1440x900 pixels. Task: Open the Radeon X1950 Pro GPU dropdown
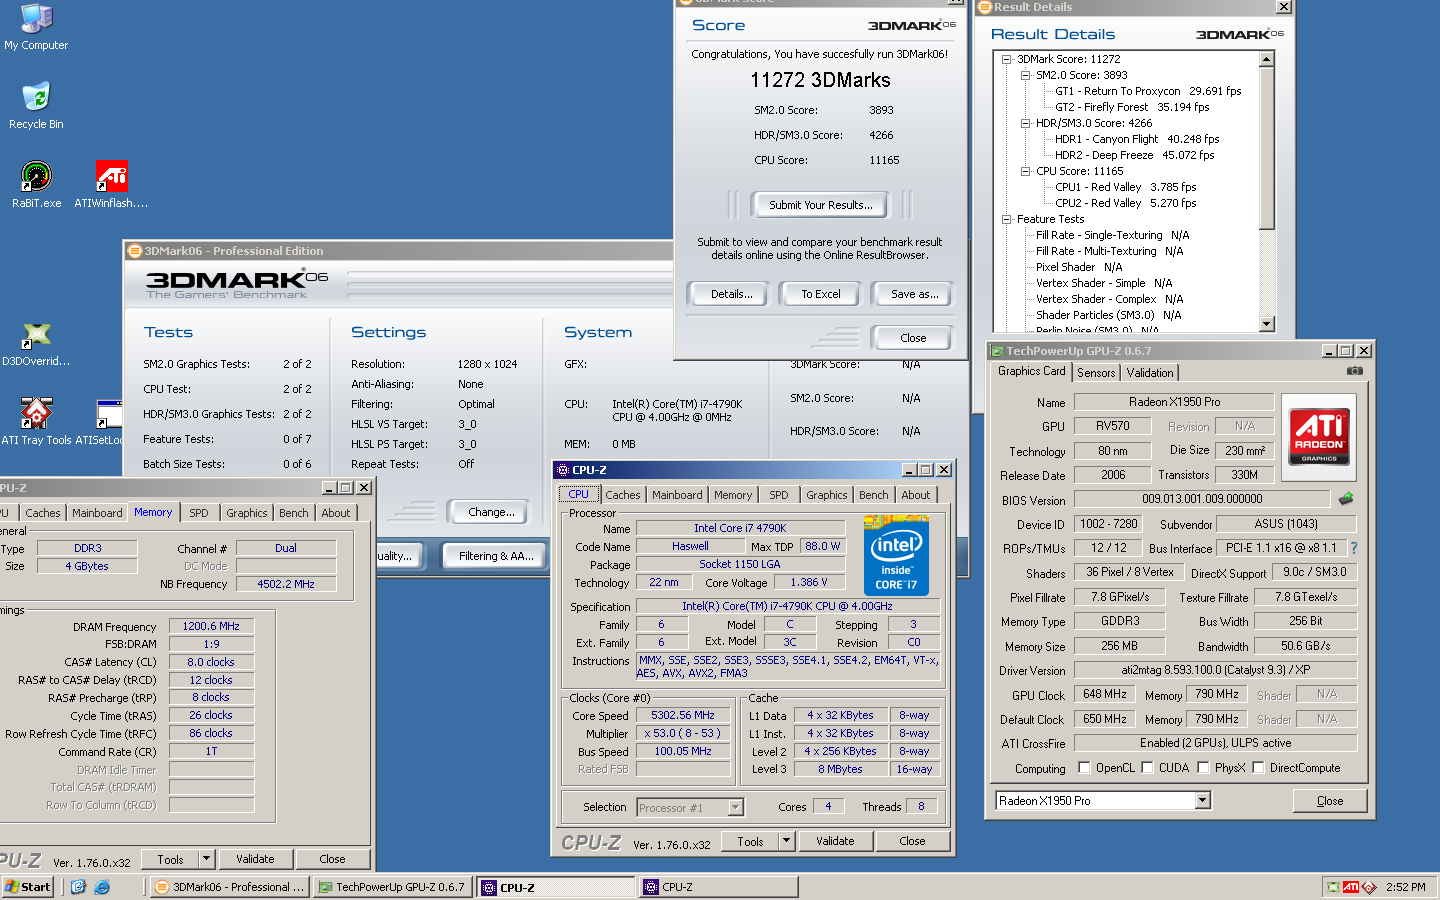[x=1202, y=800]
